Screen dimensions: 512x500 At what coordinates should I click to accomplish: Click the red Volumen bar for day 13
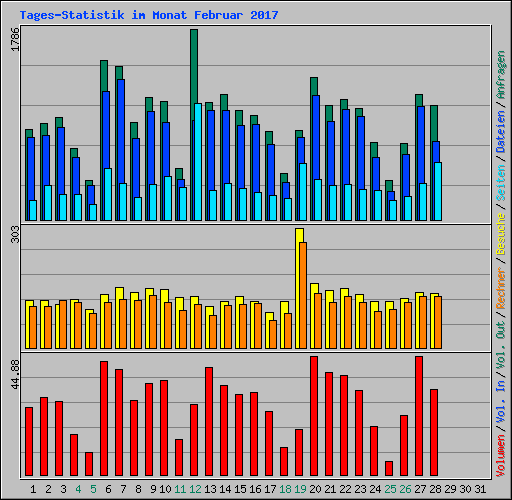click(x=209, y=422)
